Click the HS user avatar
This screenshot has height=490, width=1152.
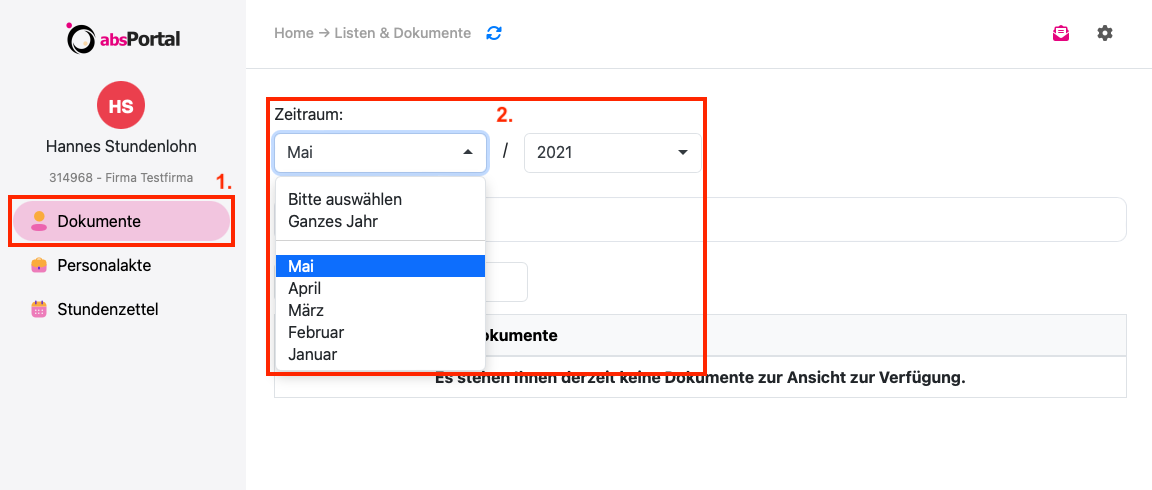(121, 105)
